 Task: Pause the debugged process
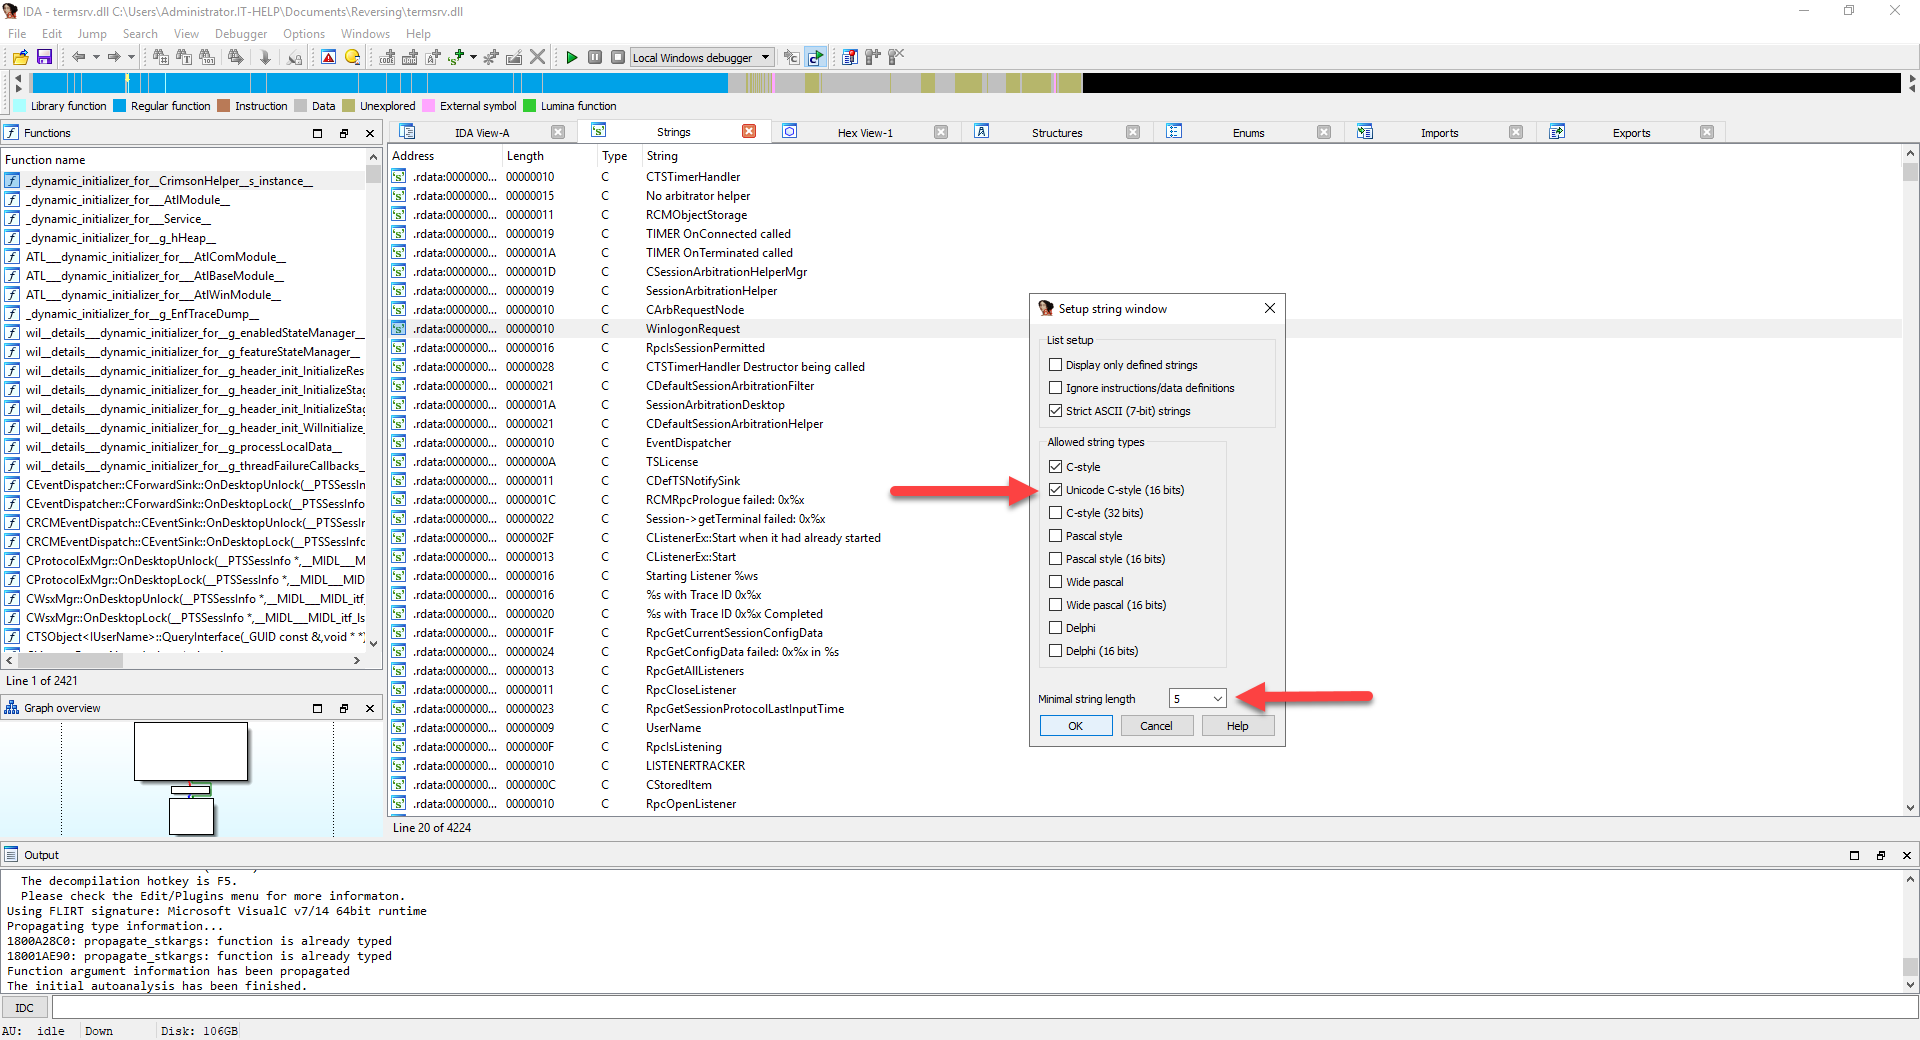tap(595, 57)
